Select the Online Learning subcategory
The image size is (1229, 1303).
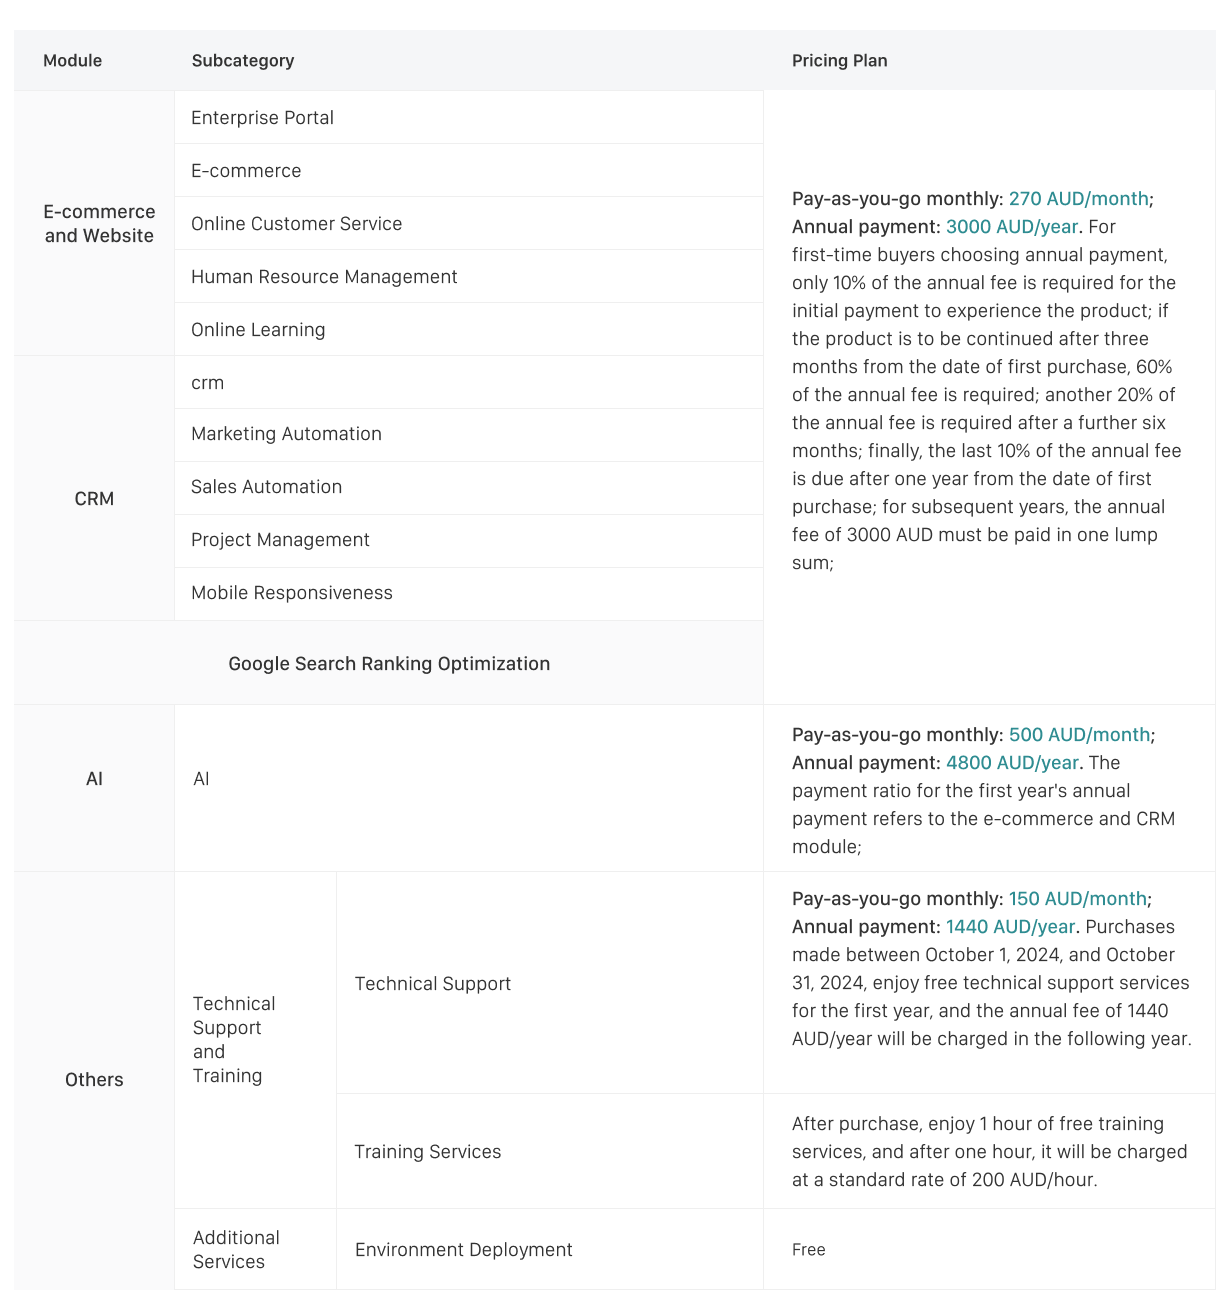[258, 330]
